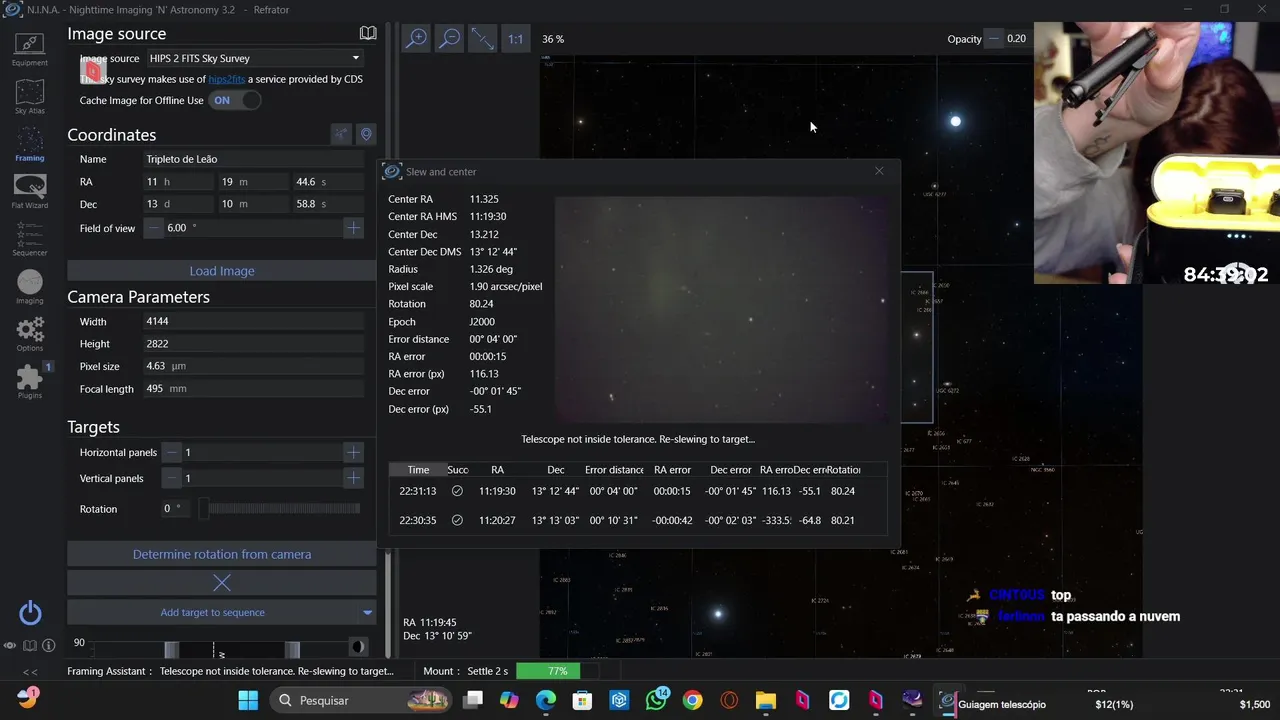Click the Dec seconds field showing 58.8
This screenshot has height=720, width=1280.
(327, 204)
